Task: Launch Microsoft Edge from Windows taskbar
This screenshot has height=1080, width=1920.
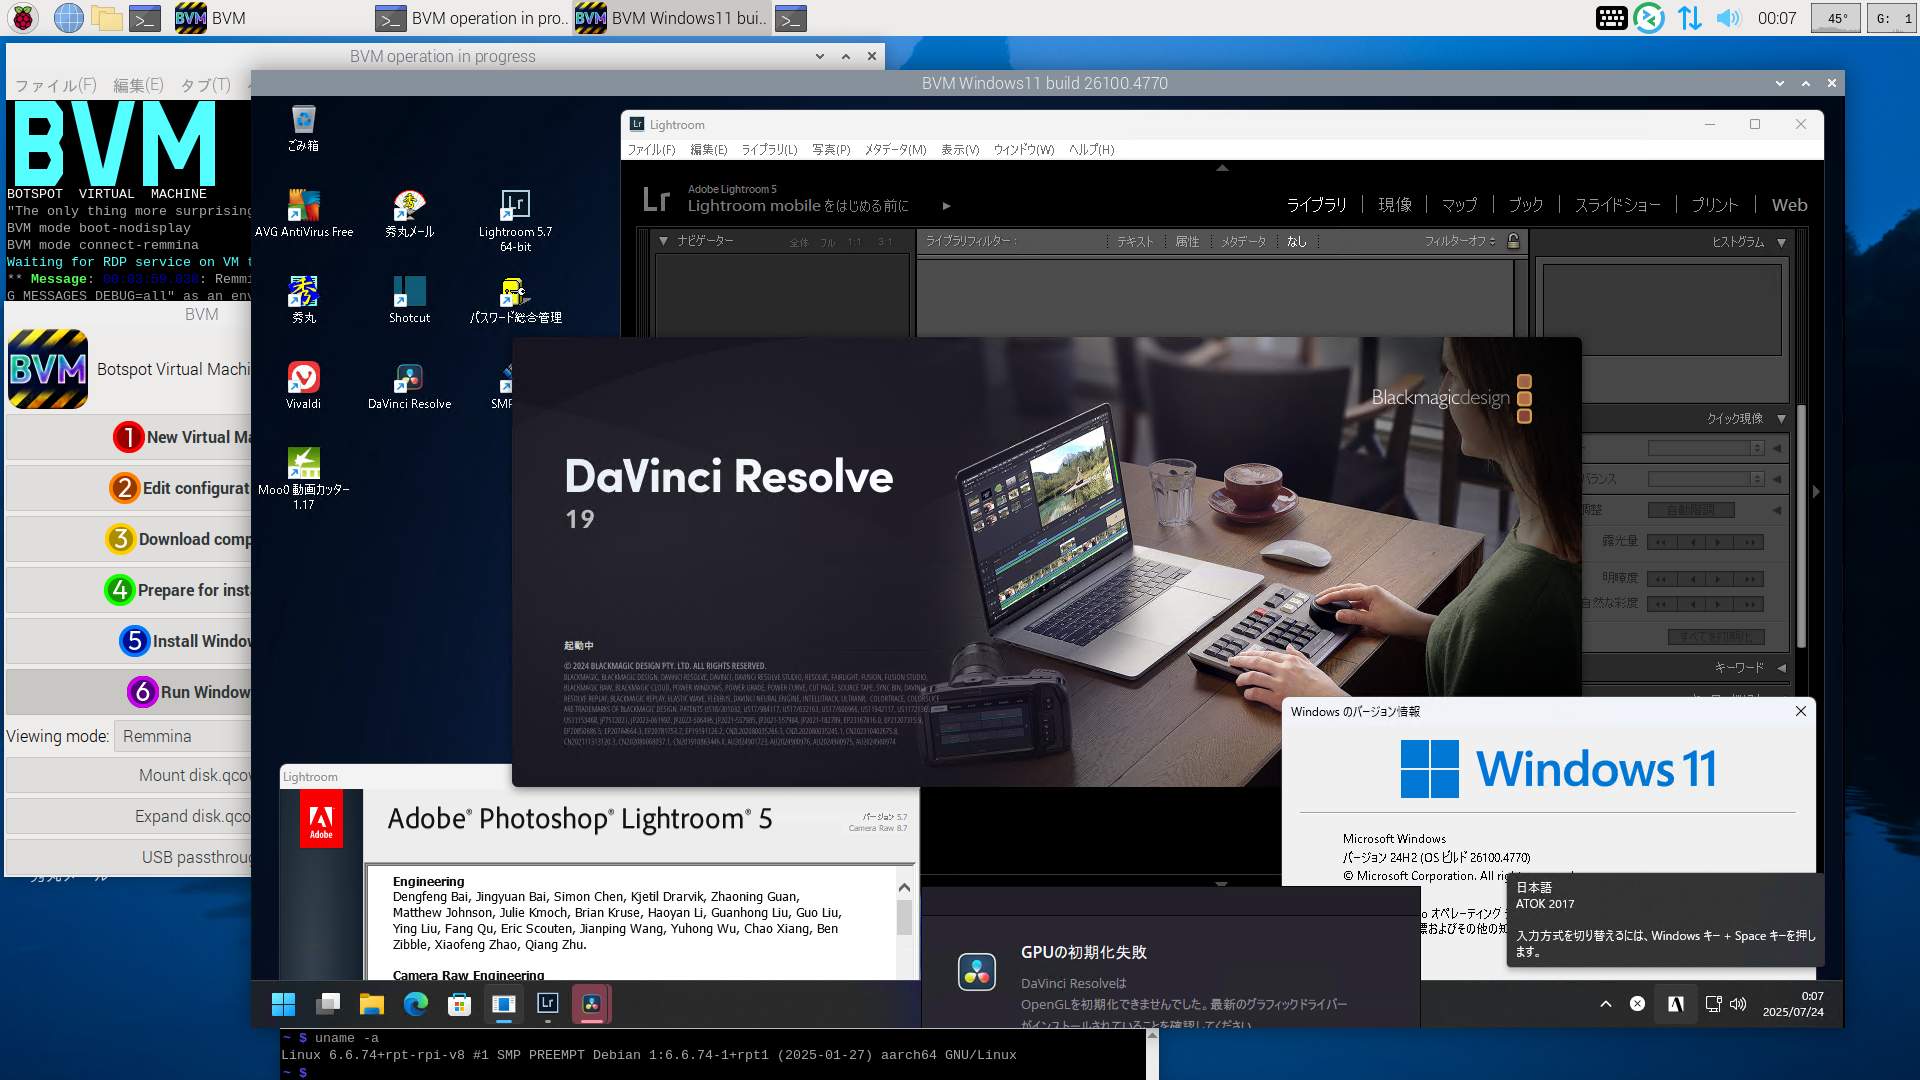Action: point(416,1004)
